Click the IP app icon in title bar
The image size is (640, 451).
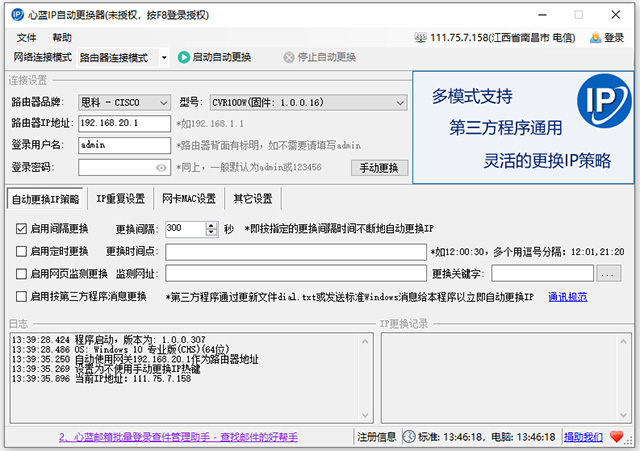(18, 15)
